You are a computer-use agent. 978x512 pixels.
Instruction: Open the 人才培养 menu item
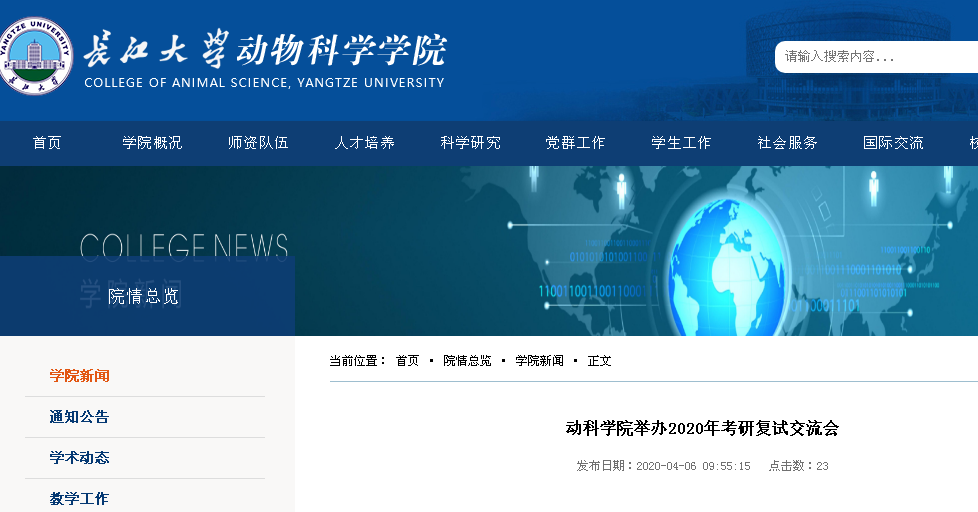coord(364,143)
